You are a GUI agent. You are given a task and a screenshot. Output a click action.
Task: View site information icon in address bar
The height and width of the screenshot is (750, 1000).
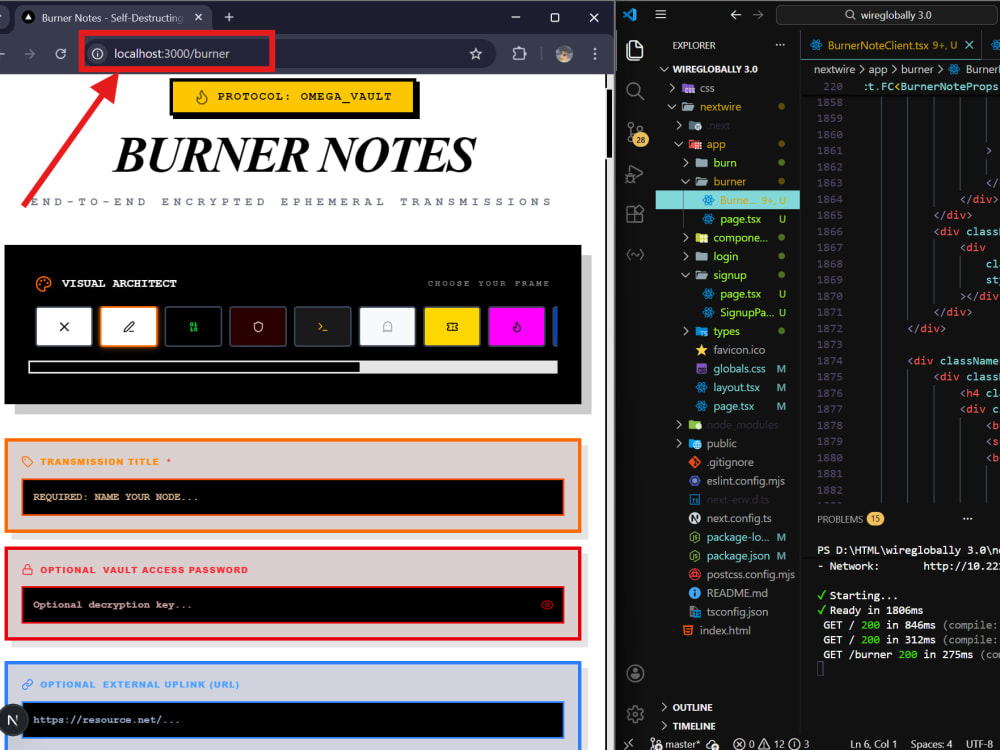[98, 54]
